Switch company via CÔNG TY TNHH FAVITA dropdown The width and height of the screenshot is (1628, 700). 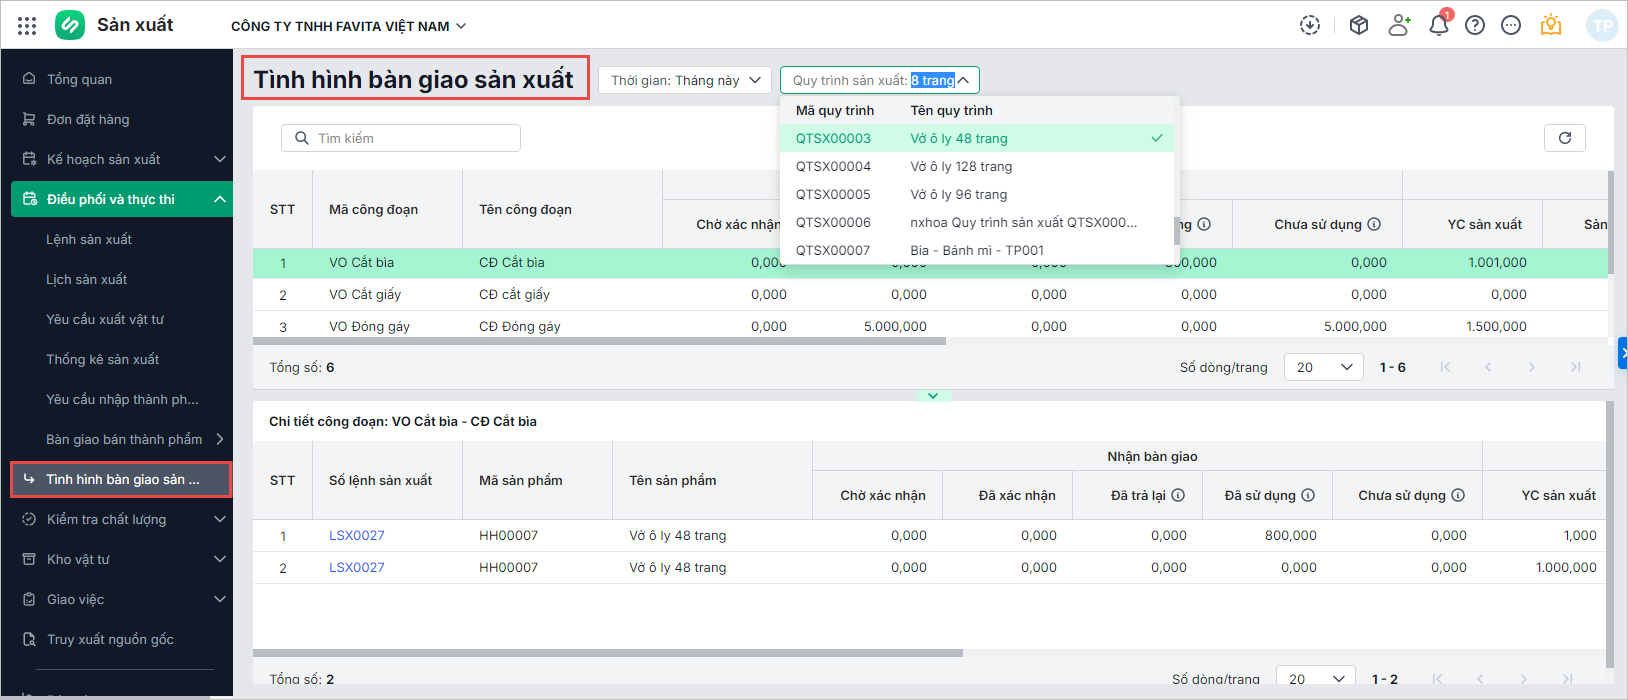pos(348,26)
